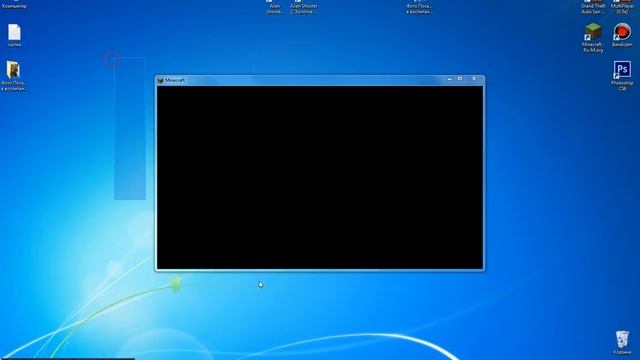640x360 pixels.
Task: Click the top-center Фото Поса... shortcut label
Action: point(419,9)
